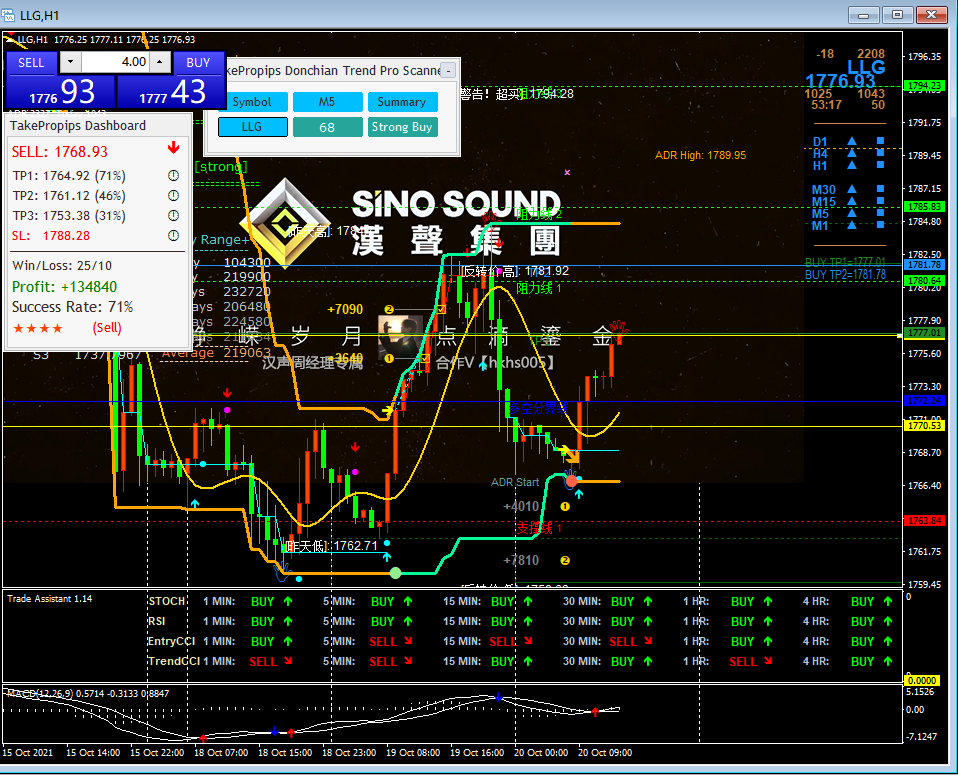The width and height of the screenshot is (958, 775).
Task: Click the M5 up-triangle trend icon
Action: 852,213
